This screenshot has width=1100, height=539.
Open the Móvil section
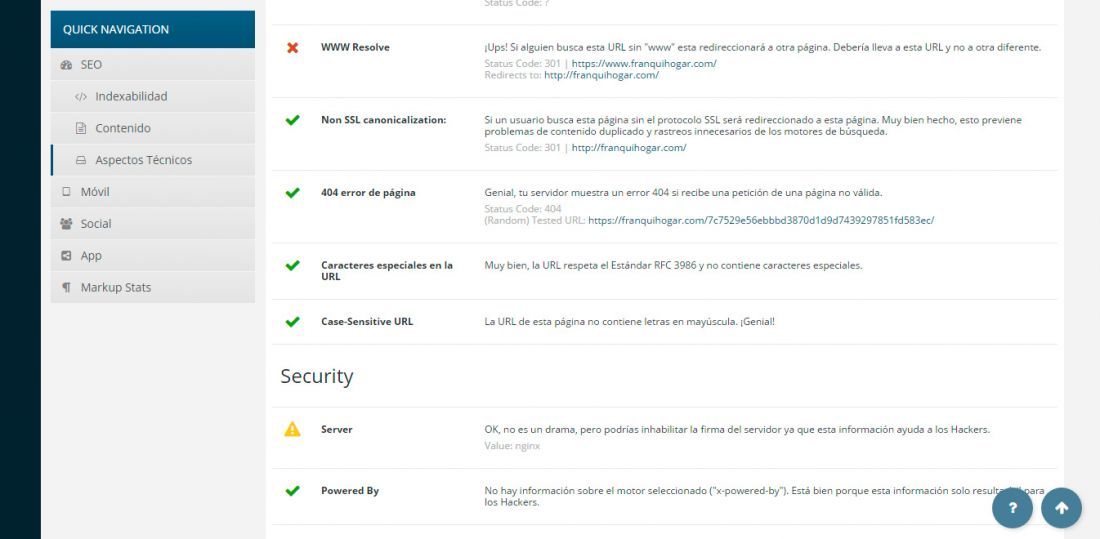(x=152, y=192)
